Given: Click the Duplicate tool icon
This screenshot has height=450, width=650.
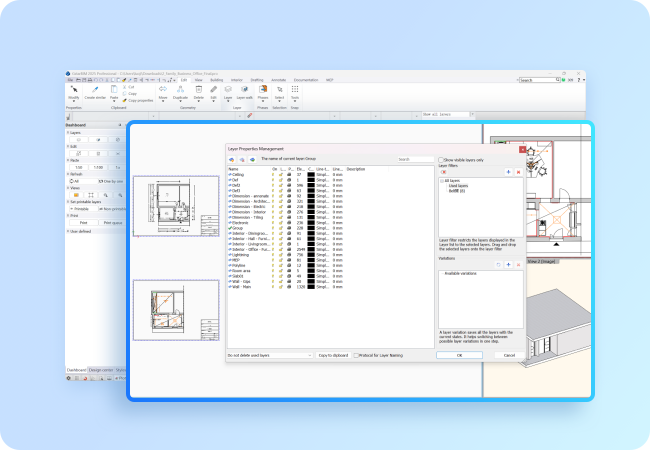Looking at the screenshot, I should [x=180, y=89].
